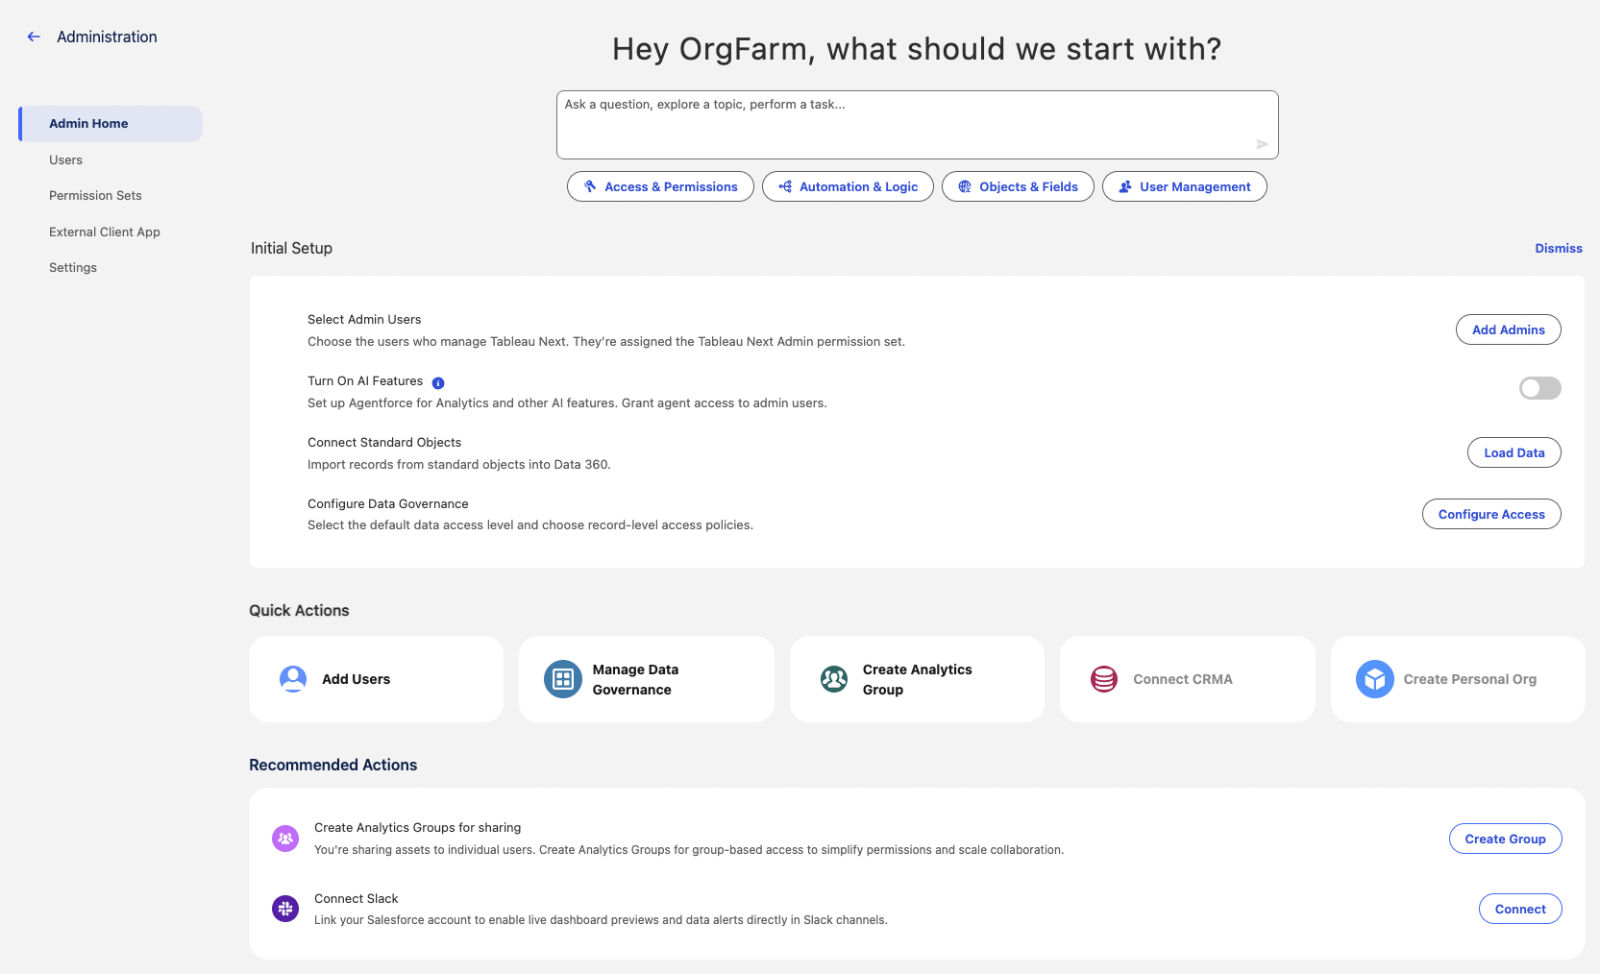
Task: Click the Connect Slack recommendation title
Action: click(x=356, y=899)
